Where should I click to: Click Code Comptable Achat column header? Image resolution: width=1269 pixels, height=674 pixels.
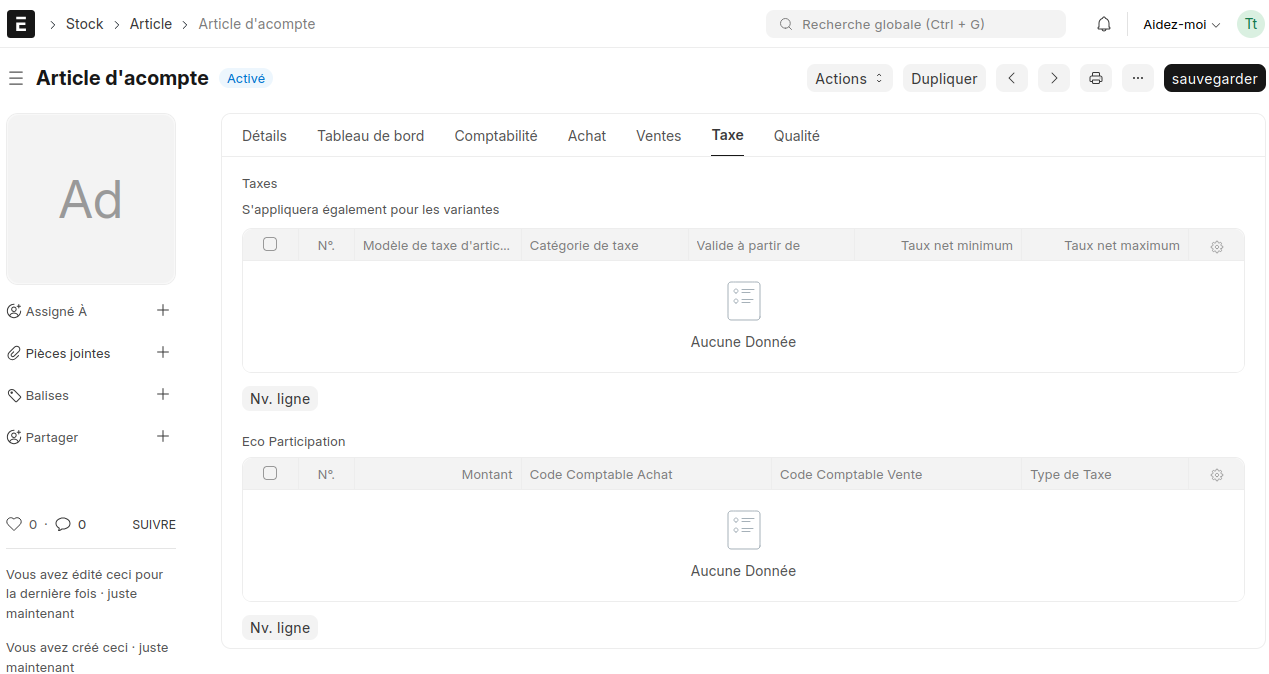tap(647, 475)
